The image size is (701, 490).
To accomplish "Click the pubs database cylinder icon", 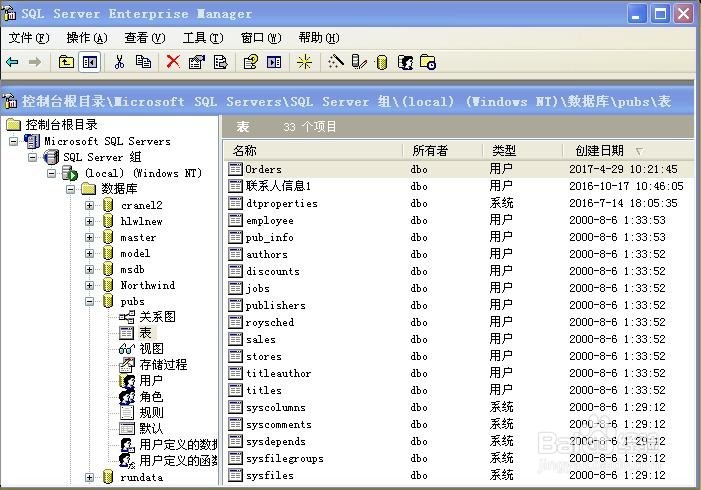I will click(x=108, y=301).
